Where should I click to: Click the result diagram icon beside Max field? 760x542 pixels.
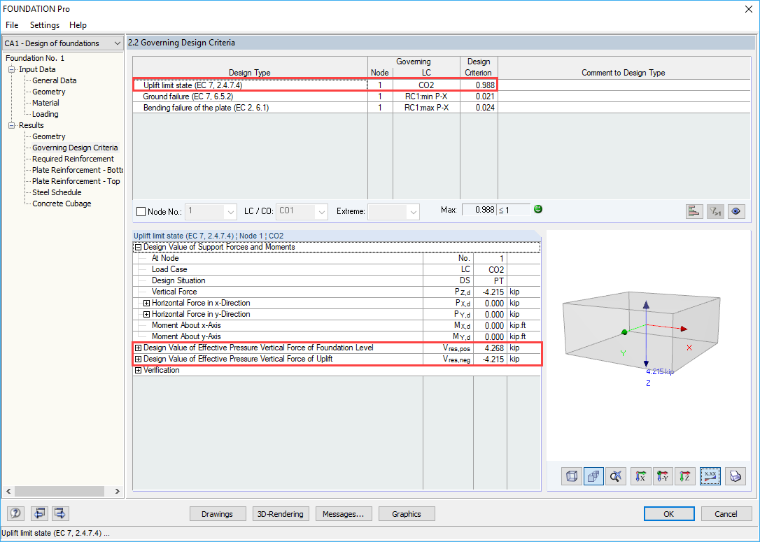[x=694, y=211]
